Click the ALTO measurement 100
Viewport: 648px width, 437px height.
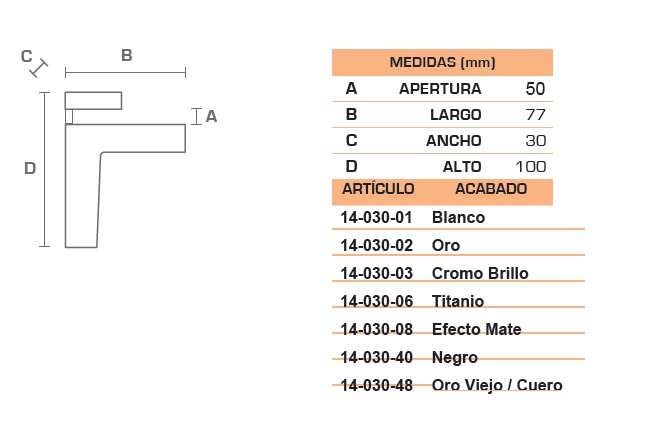tap(531, 167)
